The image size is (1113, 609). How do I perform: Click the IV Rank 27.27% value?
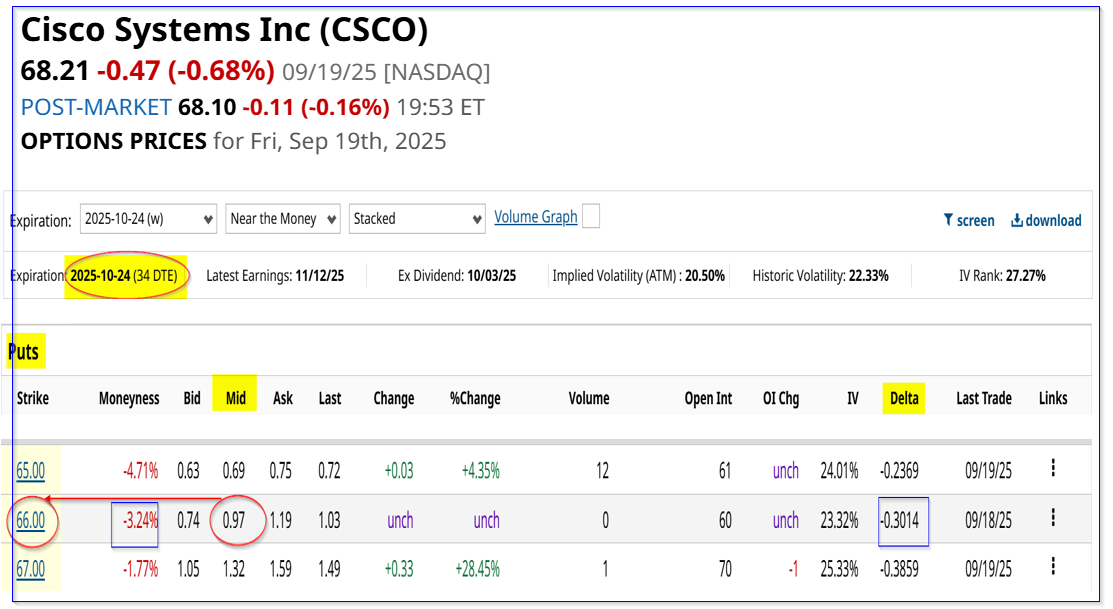pos(1025,275)
